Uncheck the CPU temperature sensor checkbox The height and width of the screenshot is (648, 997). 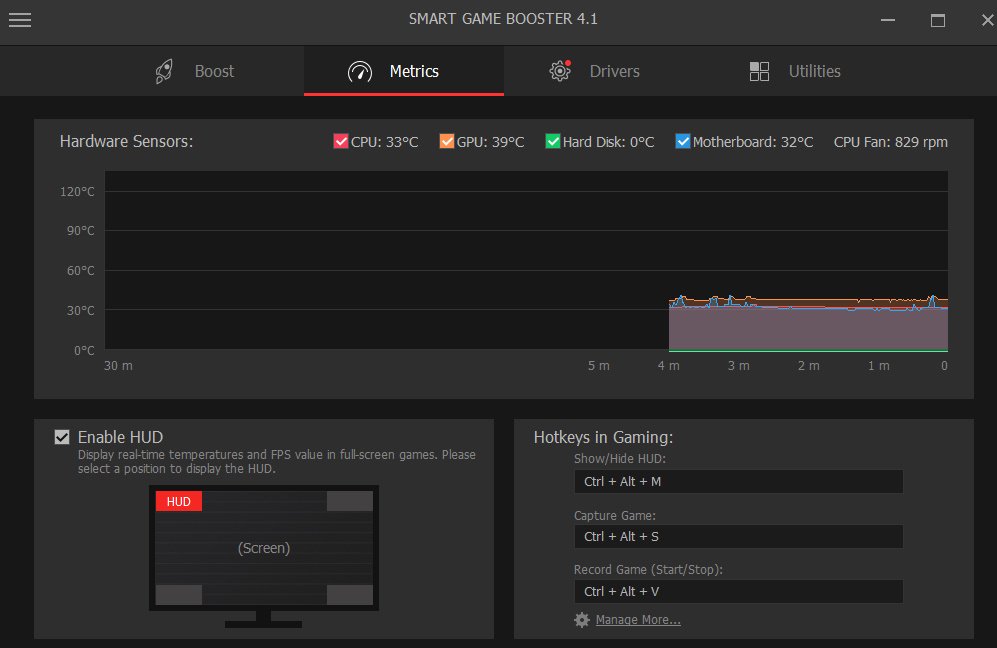(340, 142)
